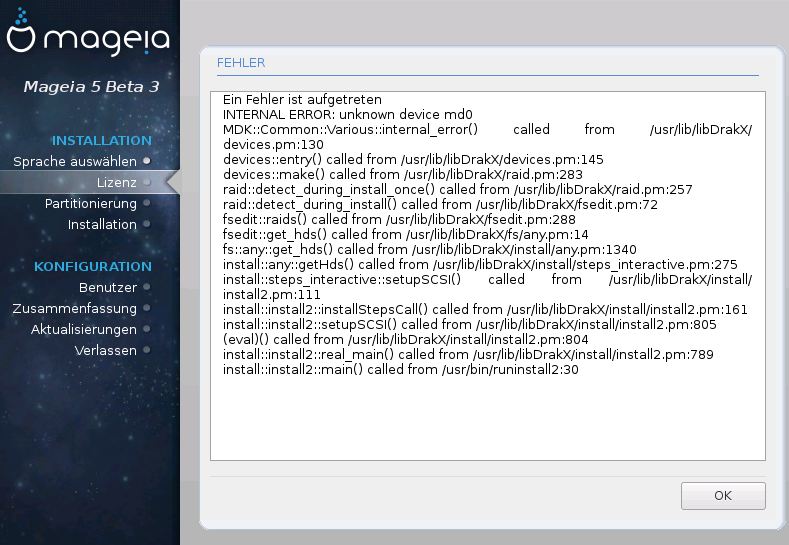This screenshot has width=789, height=545.
Task: Click the line mentioning steps_interactive.pm:275
Action: coord(480,265)
